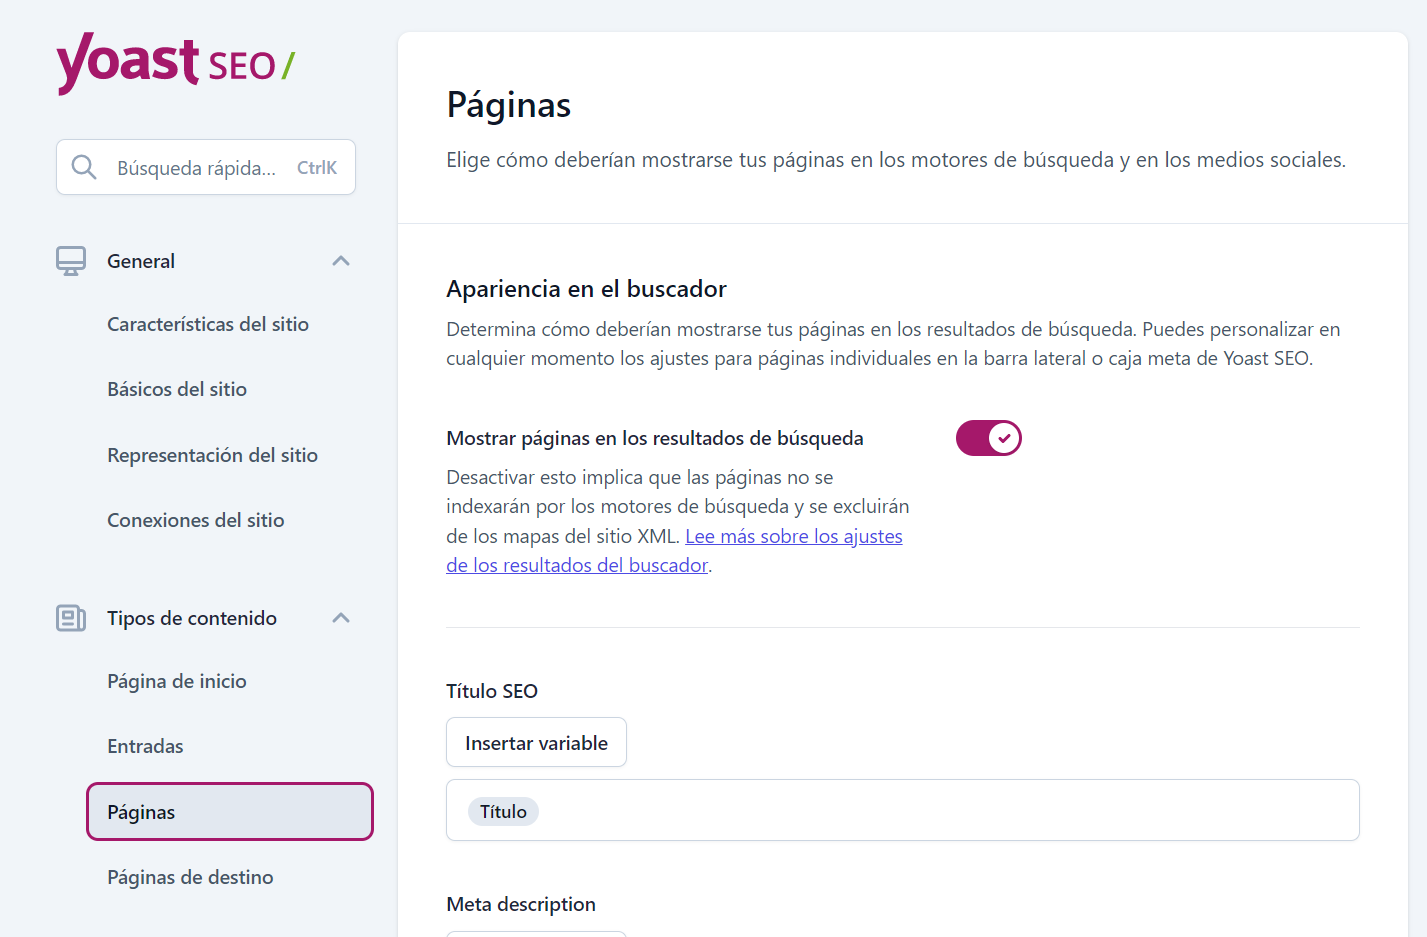Screen dimensions: 1427x937
Task: Click the General section label
Action: tap(141, 261)
